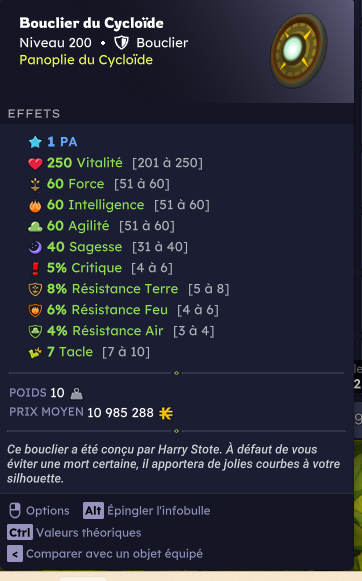This screenshot has height=581, width=362.
Task: Open the Panoplie du Cycloïde set link
Action: pos(86,60)
